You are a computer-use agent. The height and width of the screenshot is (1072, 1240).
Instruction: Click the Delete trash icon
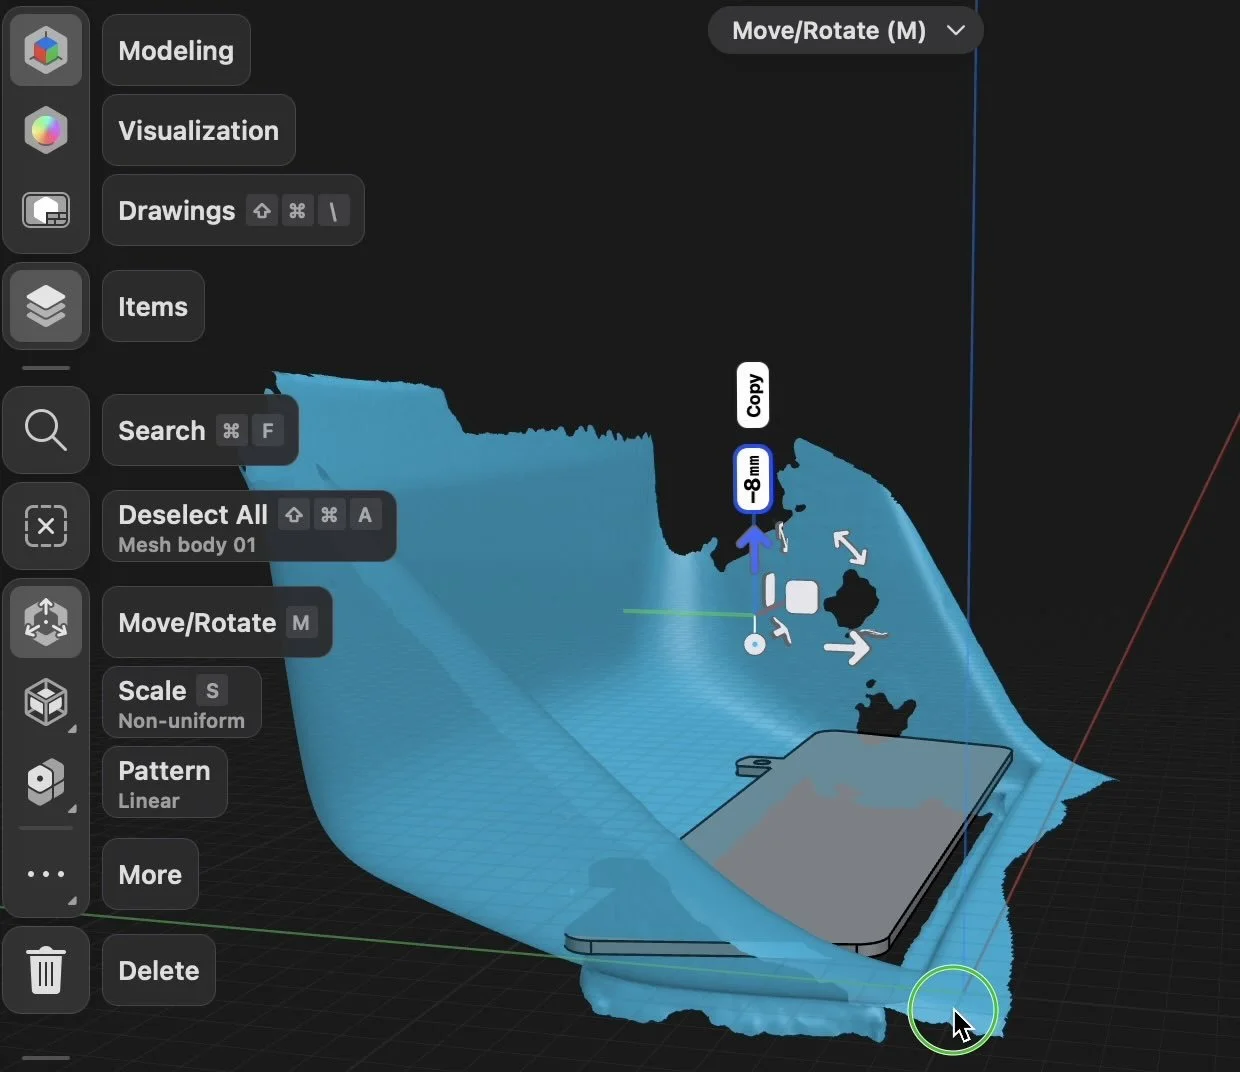(46, 970)
